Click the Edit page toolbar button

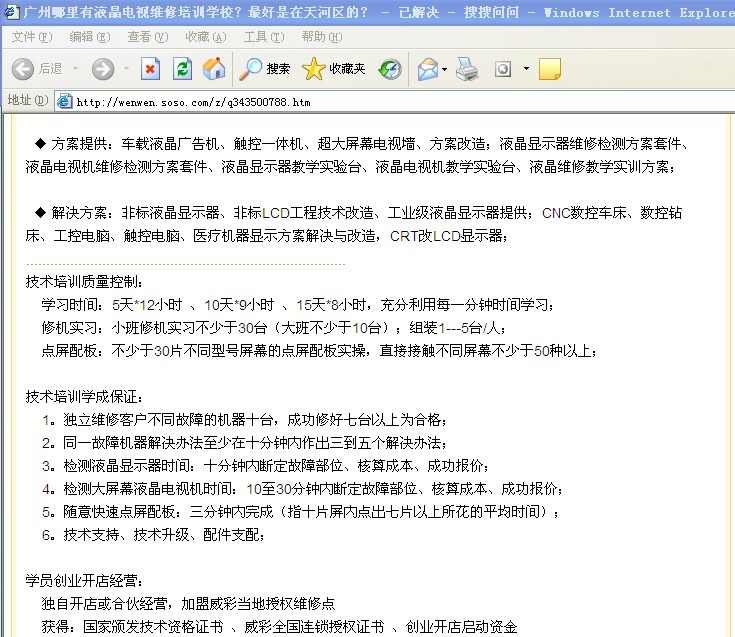click(x=503, y=69)
